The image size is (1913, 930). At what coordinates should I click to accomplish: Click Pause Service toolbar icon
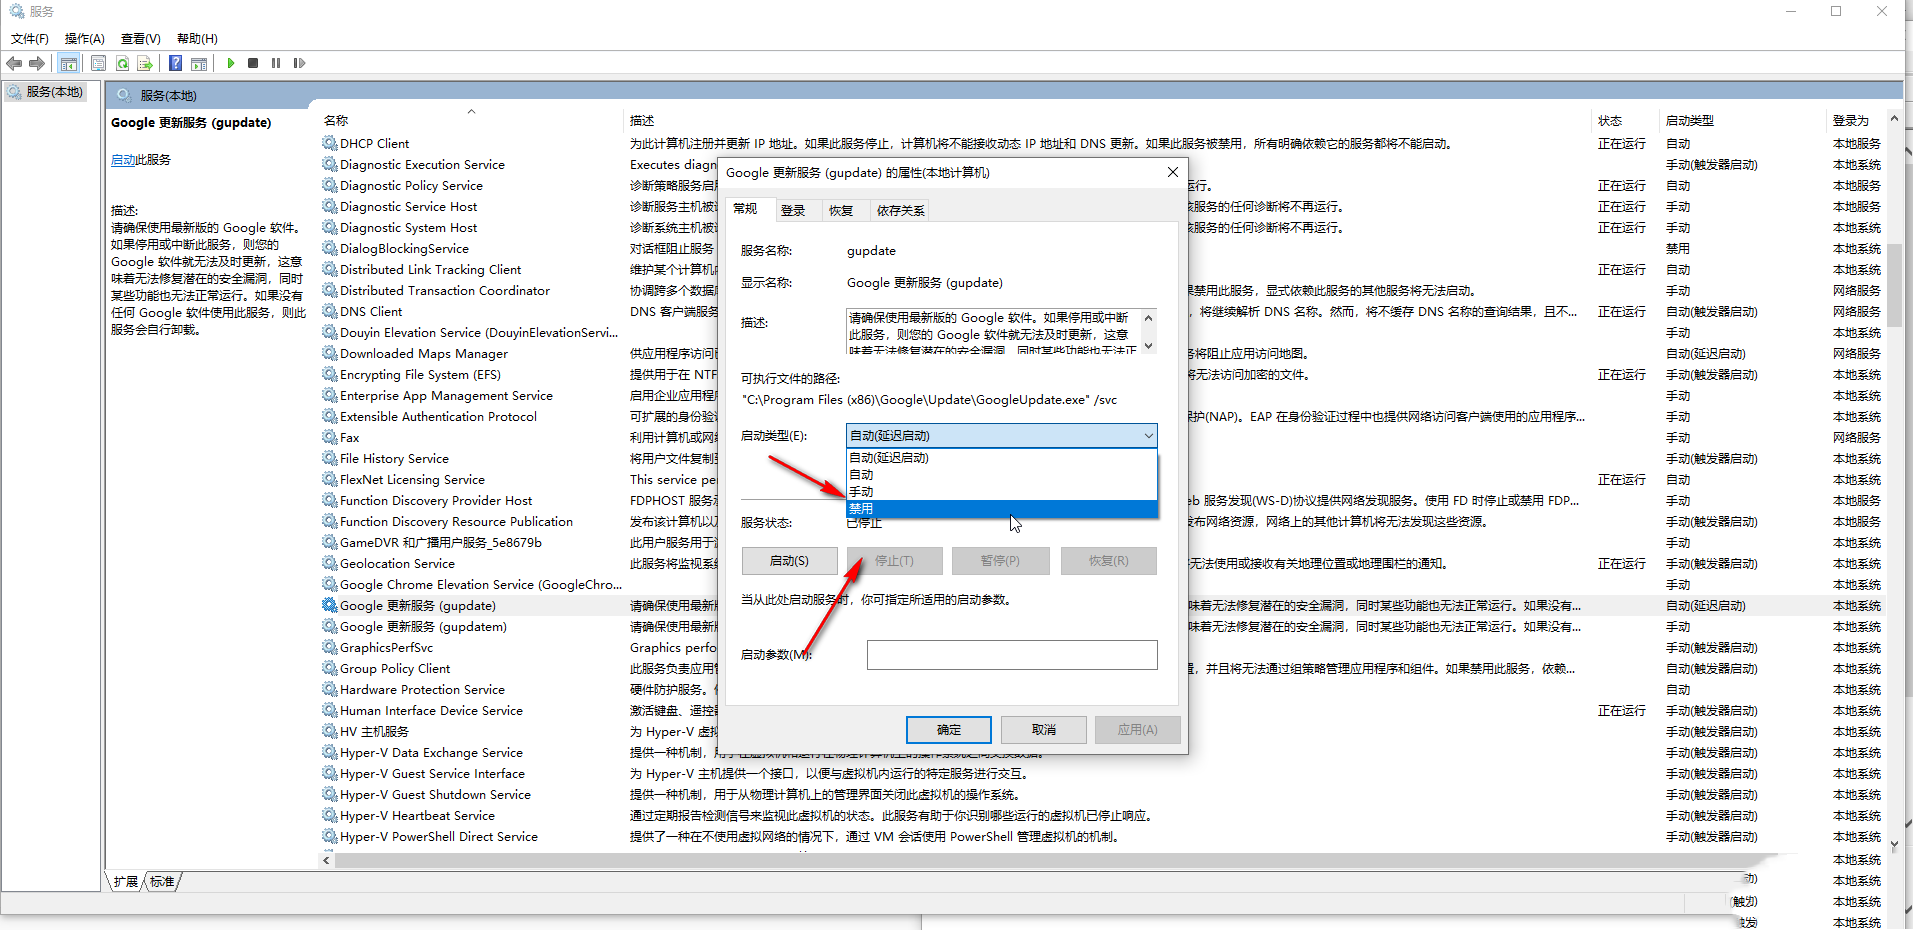[276, 63]
